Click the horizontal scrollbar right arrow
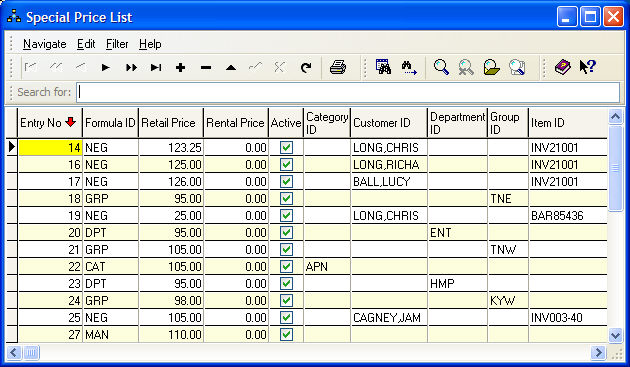The width and height of the screenshot is (630, 367). (x=598, y=353)
